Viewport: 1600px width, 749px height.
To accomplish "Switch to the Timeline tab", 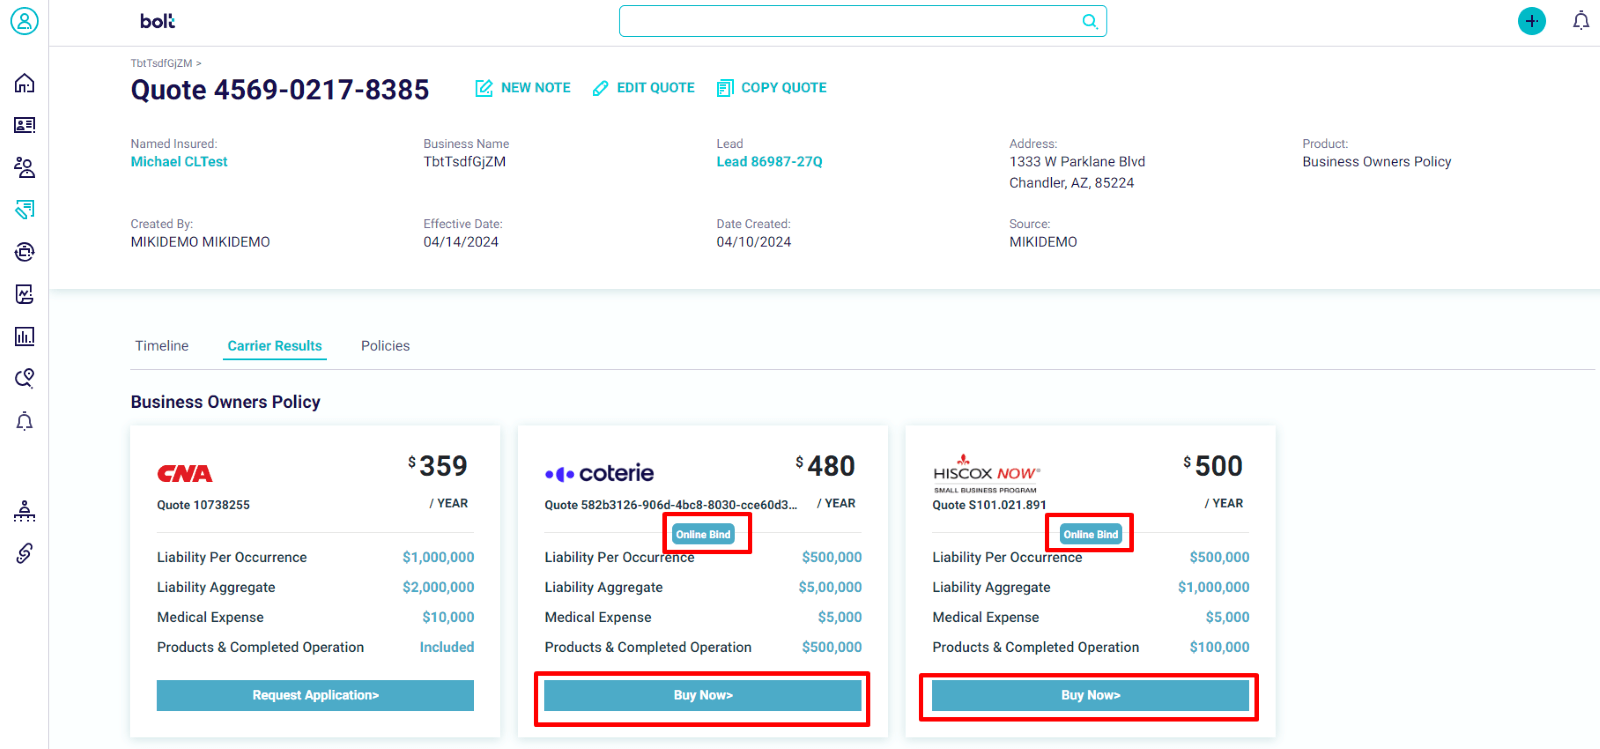I will point(162,346).
